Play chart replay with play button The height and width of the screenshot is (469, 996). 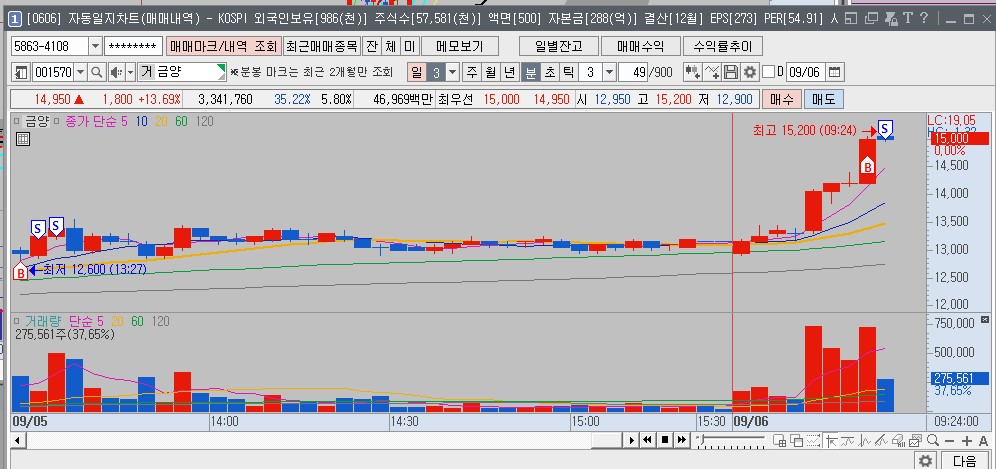[x=631, y=440]
